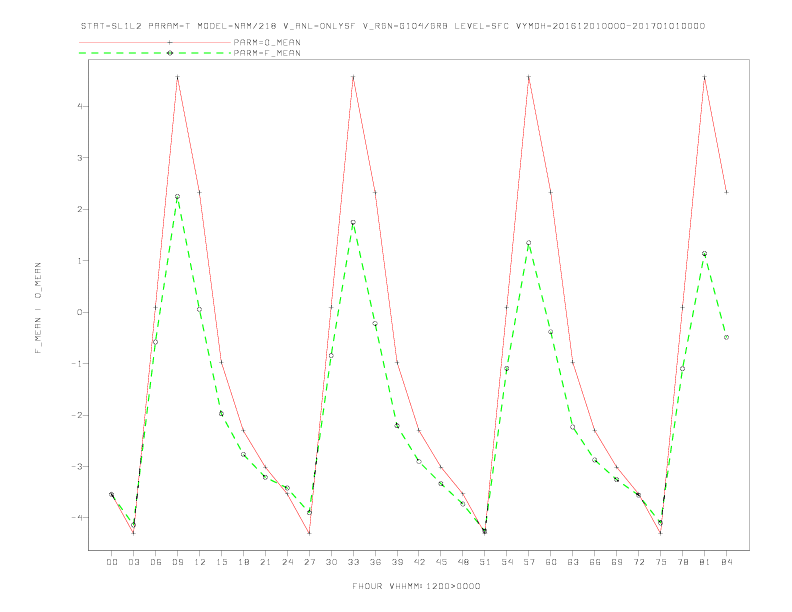792x612 pixels.
Task: Click x-axis tick label 00
Action: [112, 562]
